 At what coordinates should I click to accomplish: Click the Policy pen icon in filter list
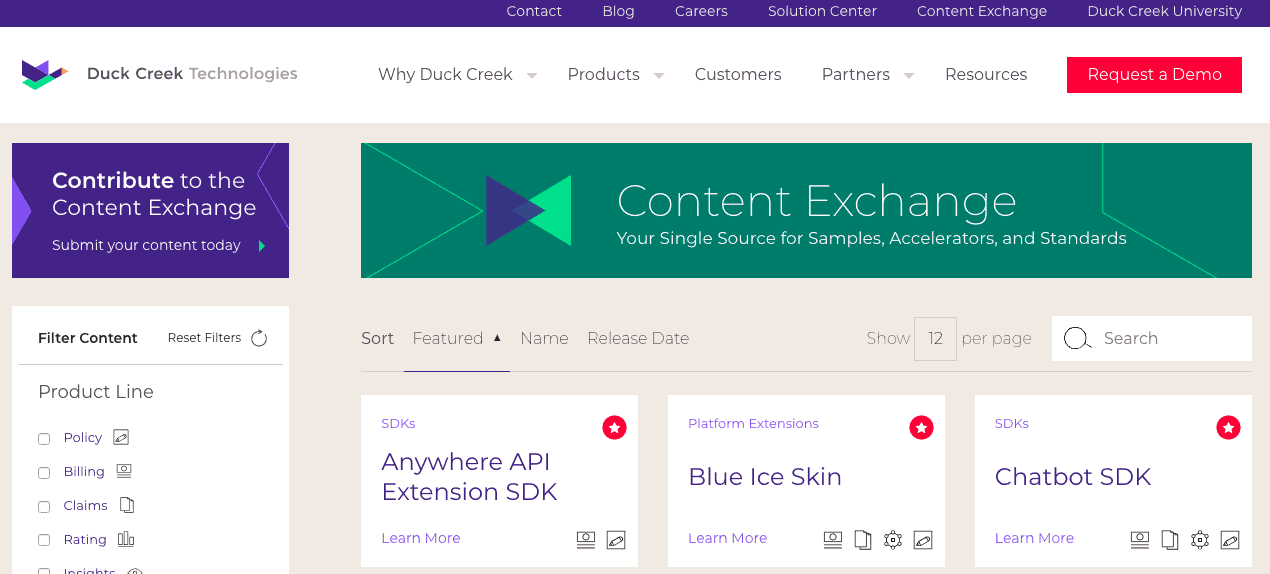click(x=121, y=437)
